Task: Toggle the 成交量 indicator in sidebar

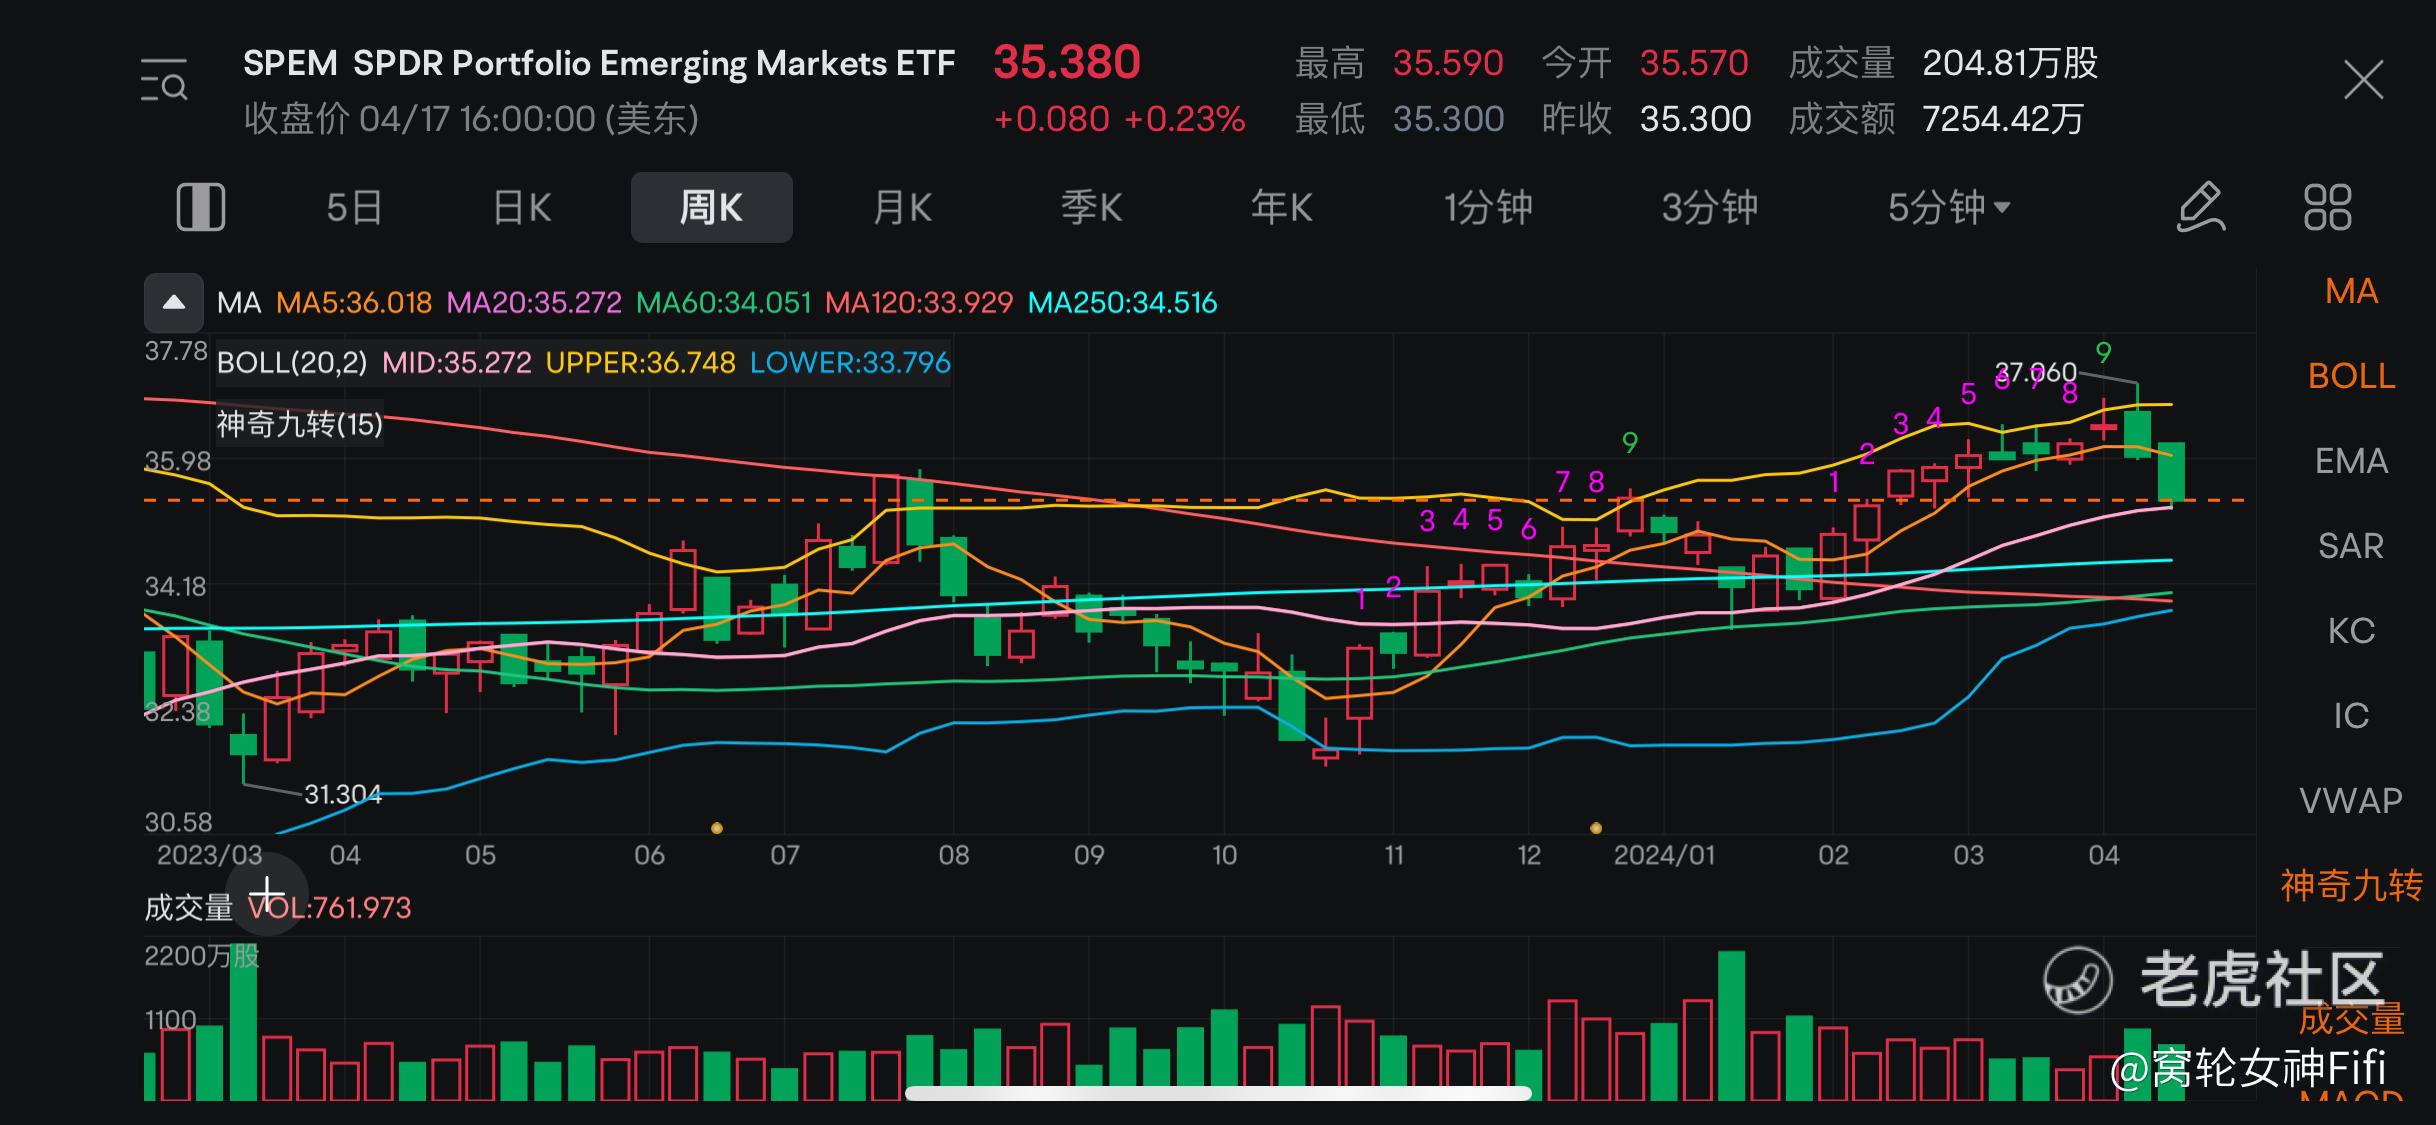Action: coord(2351,1019)
